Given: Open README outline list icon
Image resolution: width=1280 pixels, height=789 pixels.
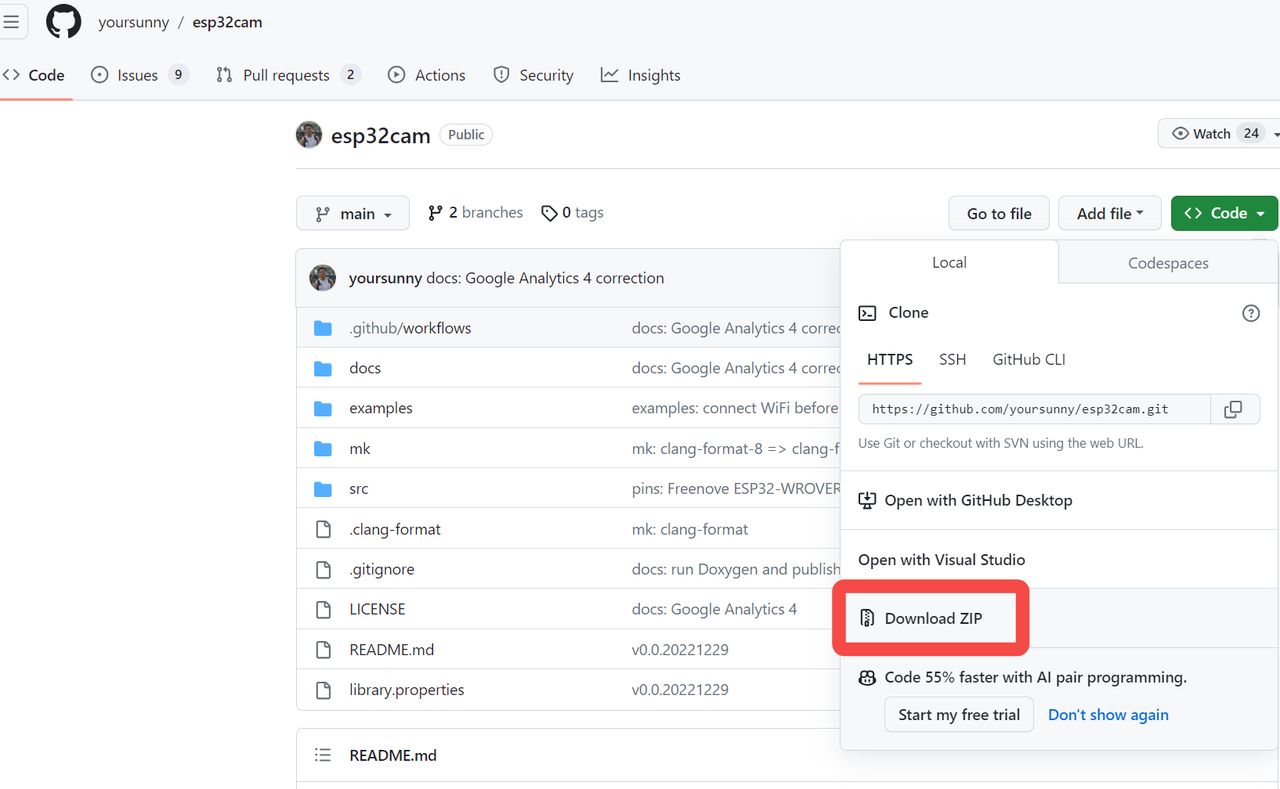Looking at the screenshot, I should 323,755.
